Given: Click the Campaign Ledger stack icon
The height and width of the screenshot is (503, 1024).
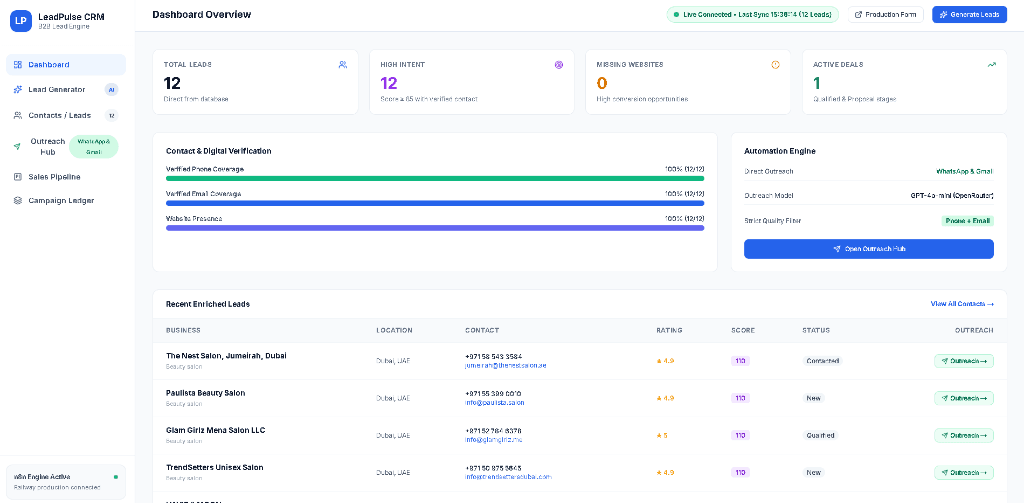Looking at the screenshot, I should (x=18, y=201).
